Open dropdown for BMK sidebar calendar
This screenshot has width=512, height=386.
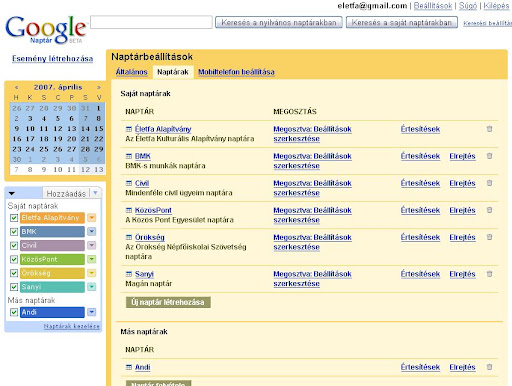(x=92, y=232)
